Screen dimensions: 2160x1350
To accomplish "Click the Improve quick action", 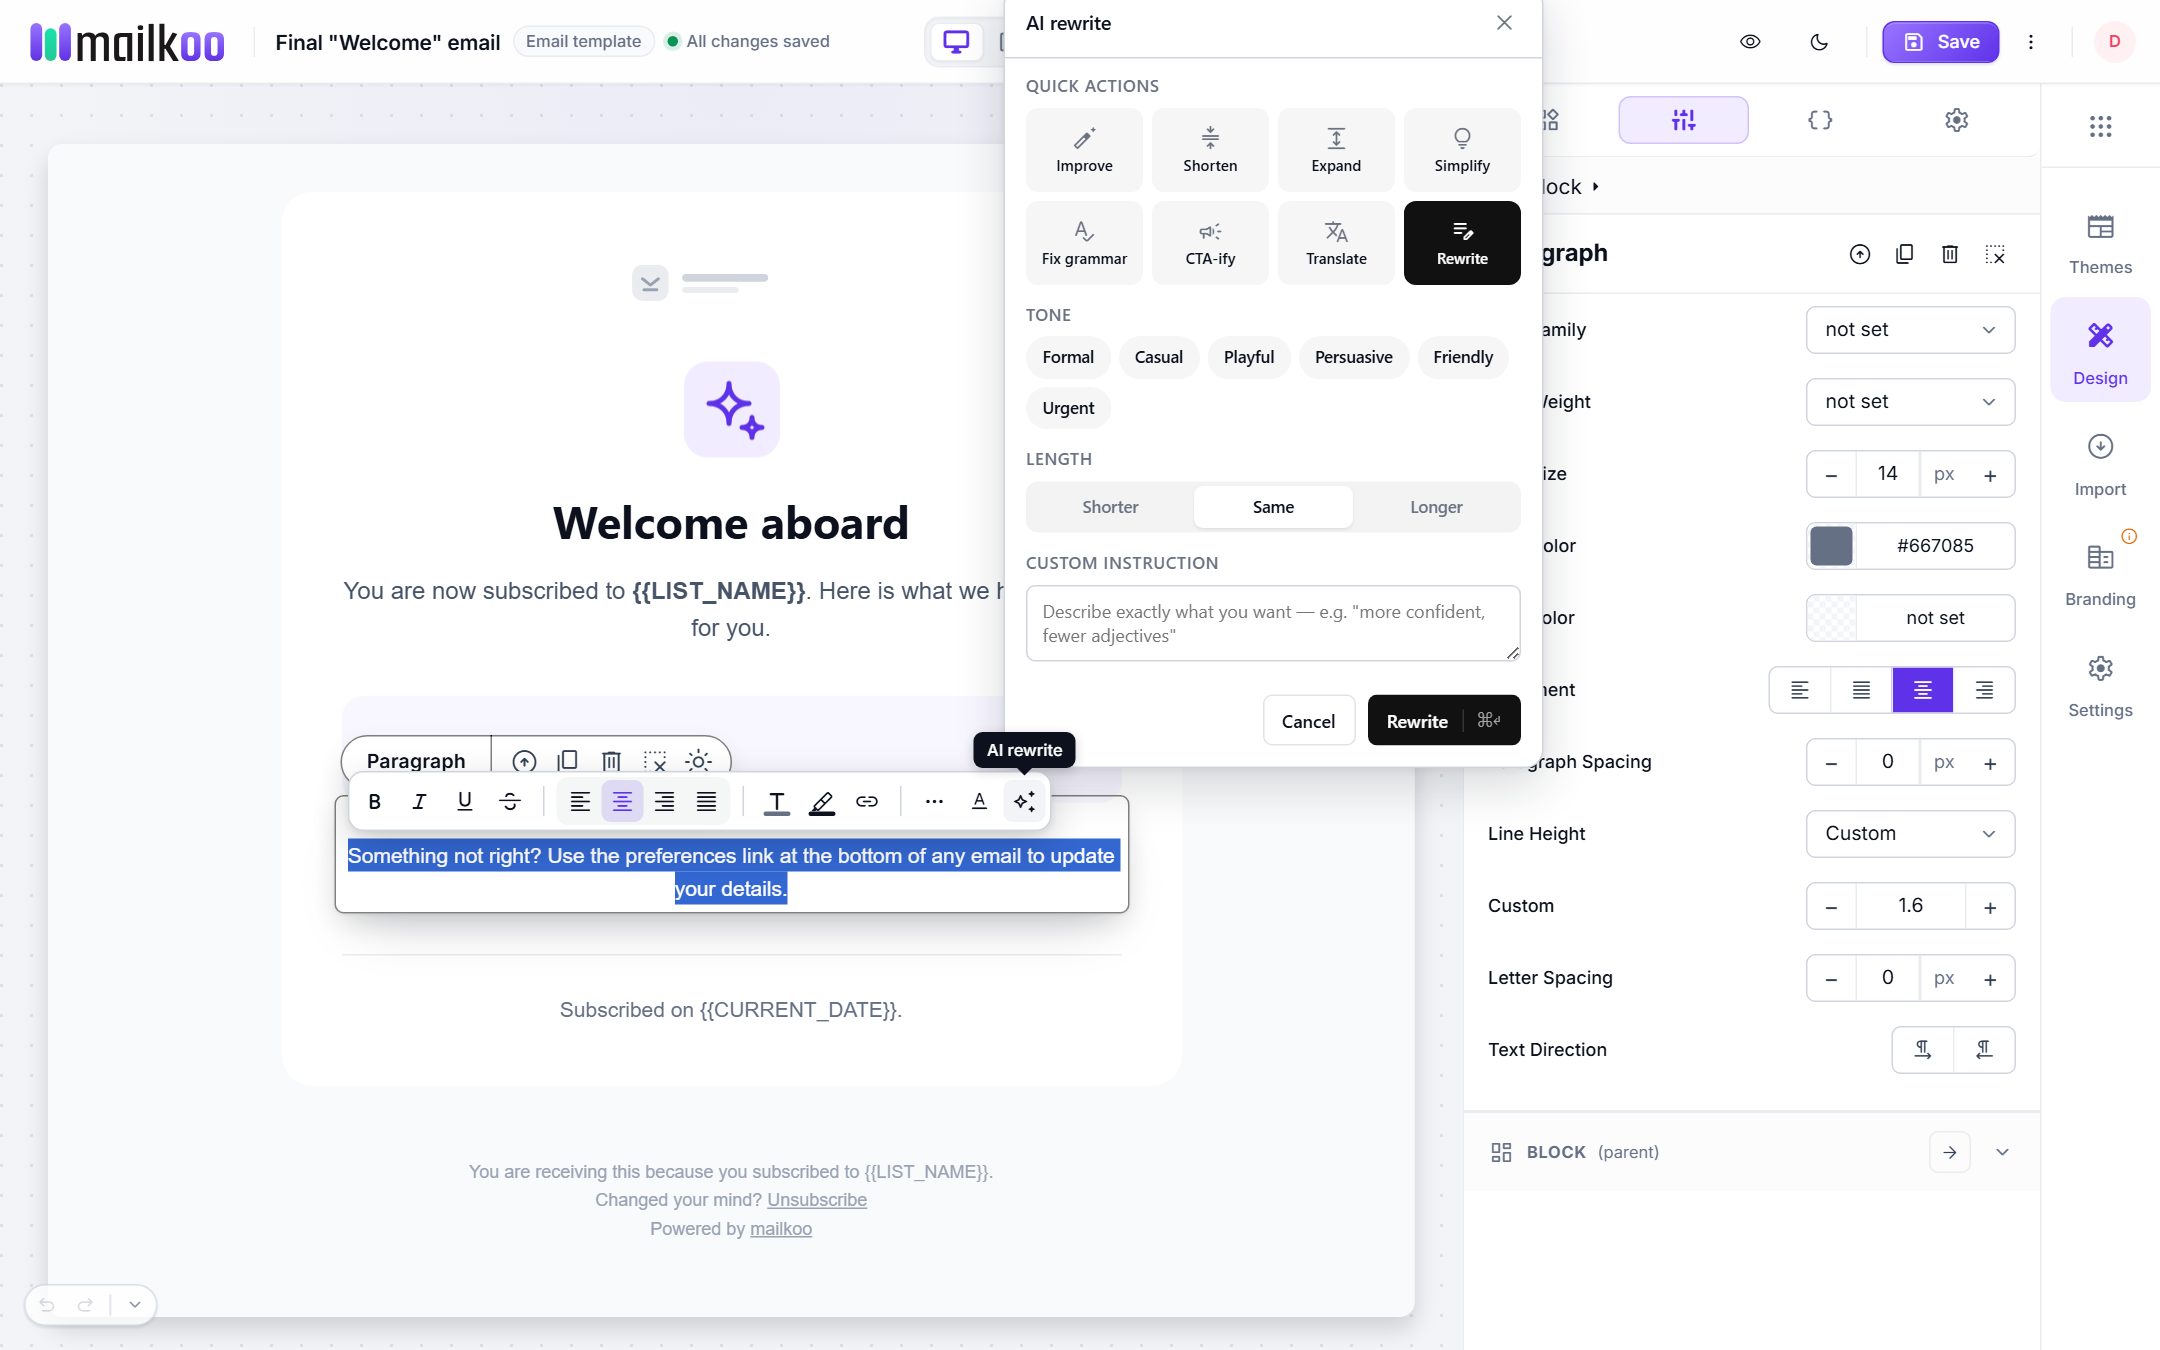I will [1084, 150].
